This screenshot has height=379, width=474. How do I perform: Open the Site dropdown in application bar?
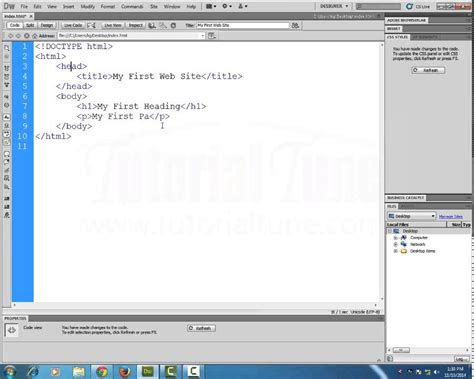[242, 6]
